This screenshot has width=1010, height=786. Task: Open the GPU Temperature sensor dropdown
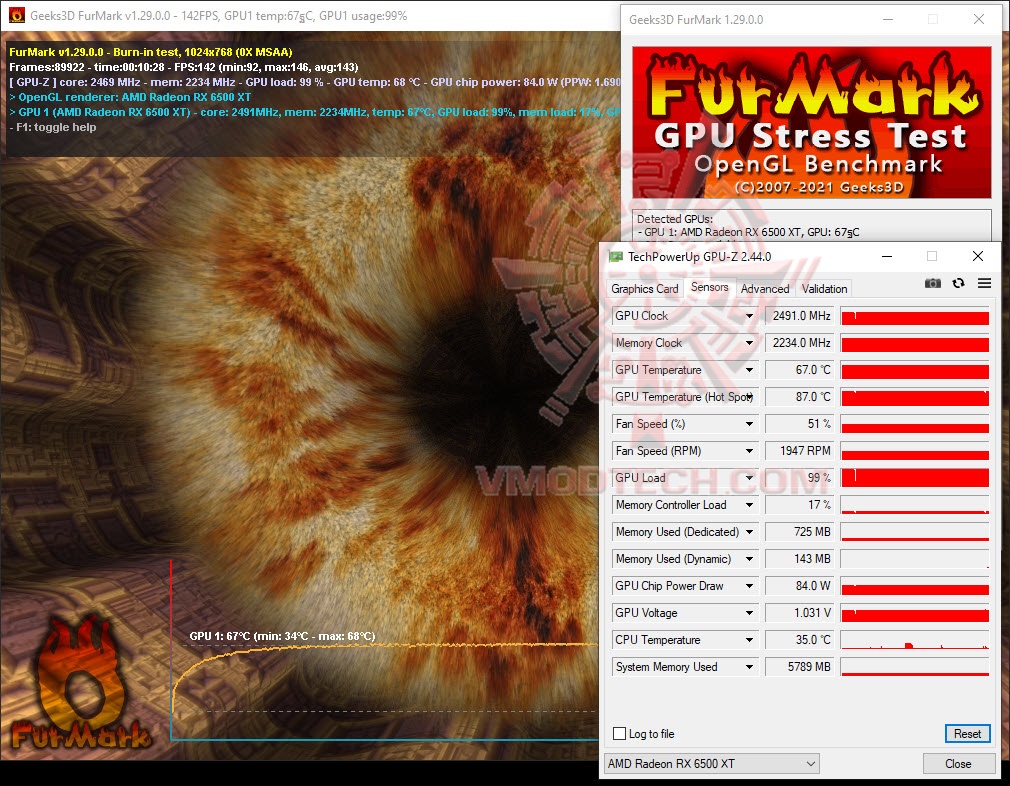coord(749,370)
